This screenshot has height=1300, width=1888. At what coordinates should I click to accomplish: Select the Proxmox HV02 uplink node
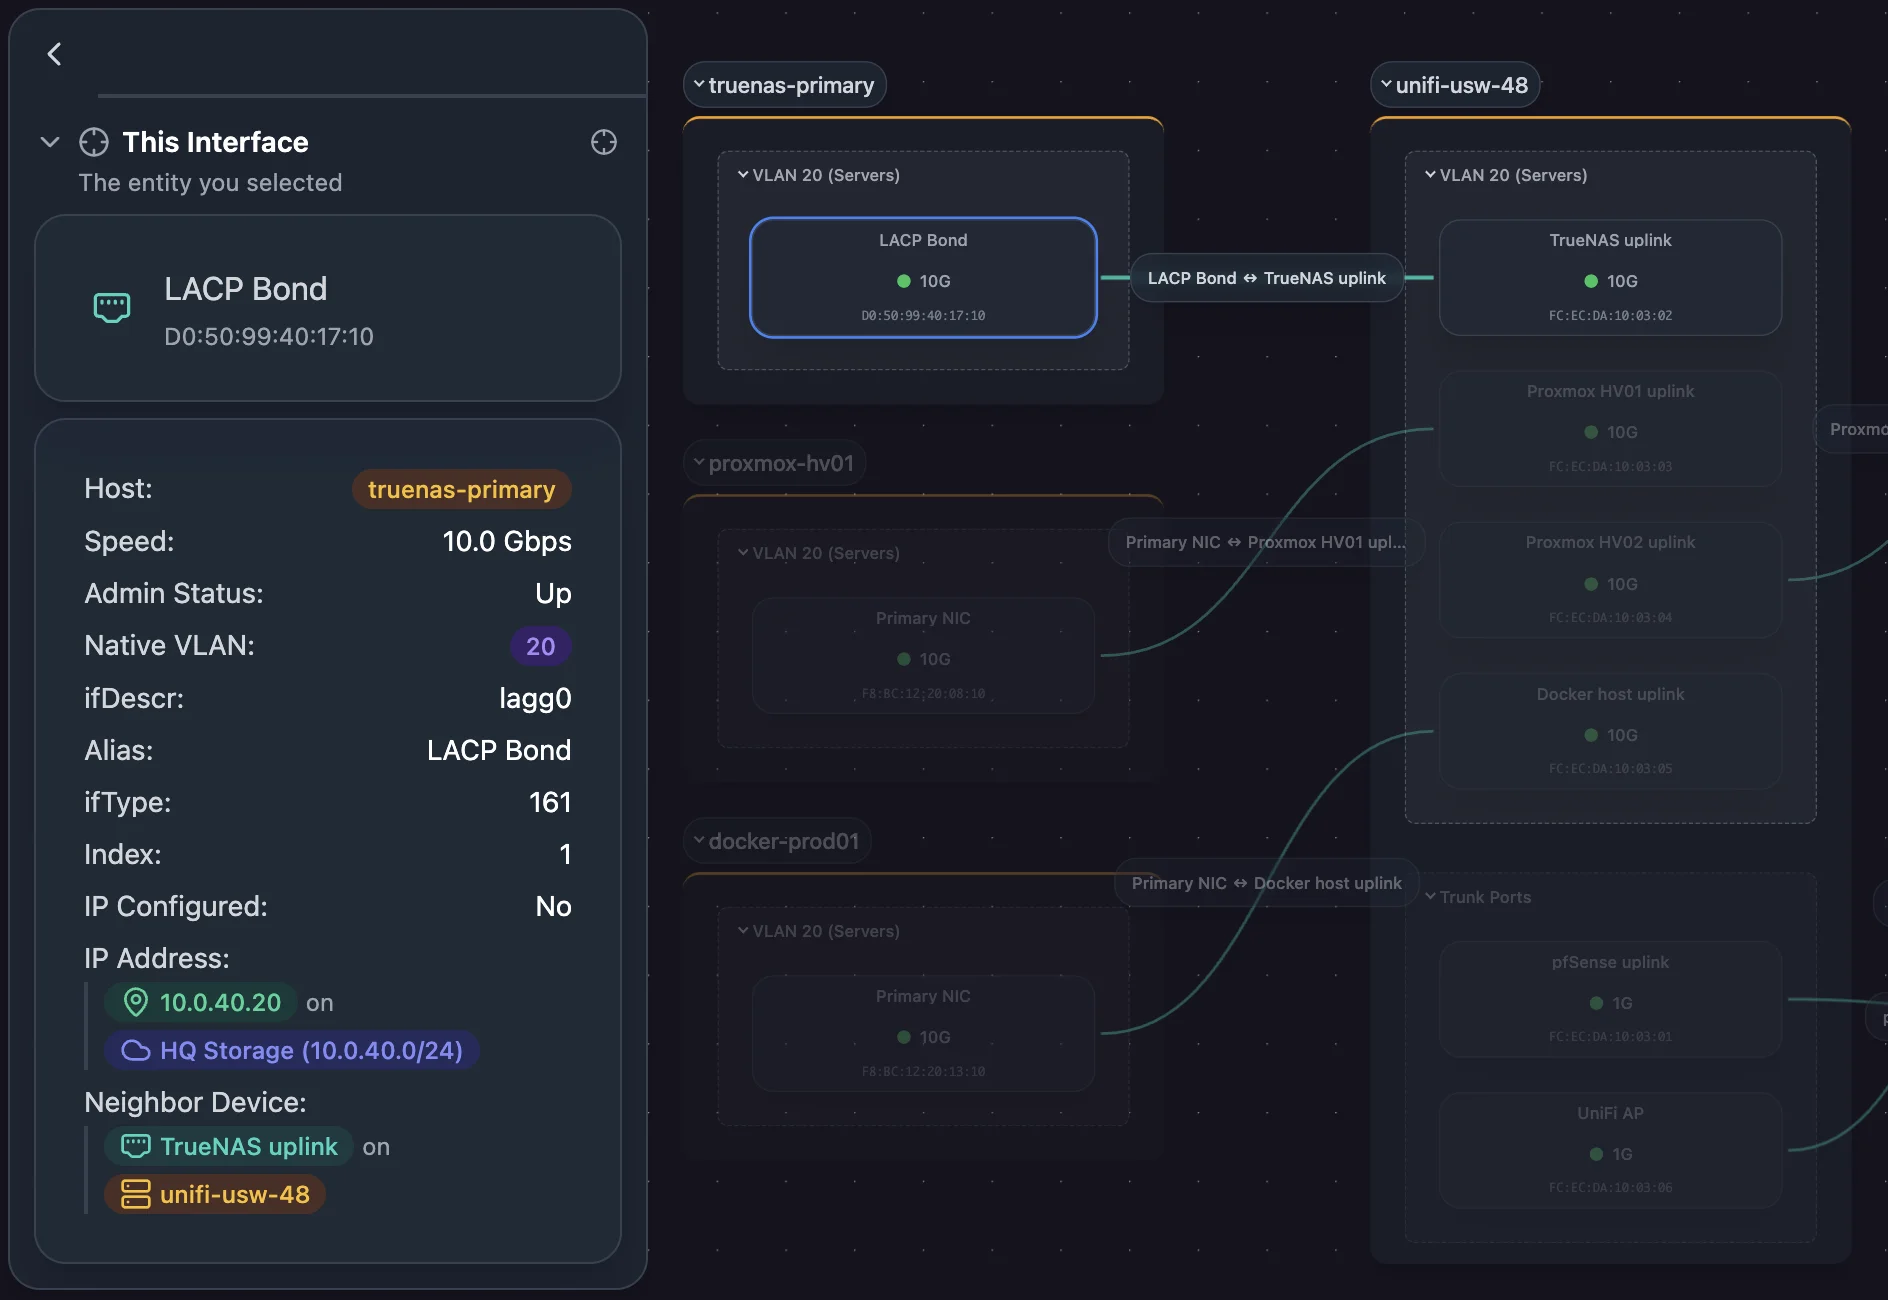[1610, 580]
